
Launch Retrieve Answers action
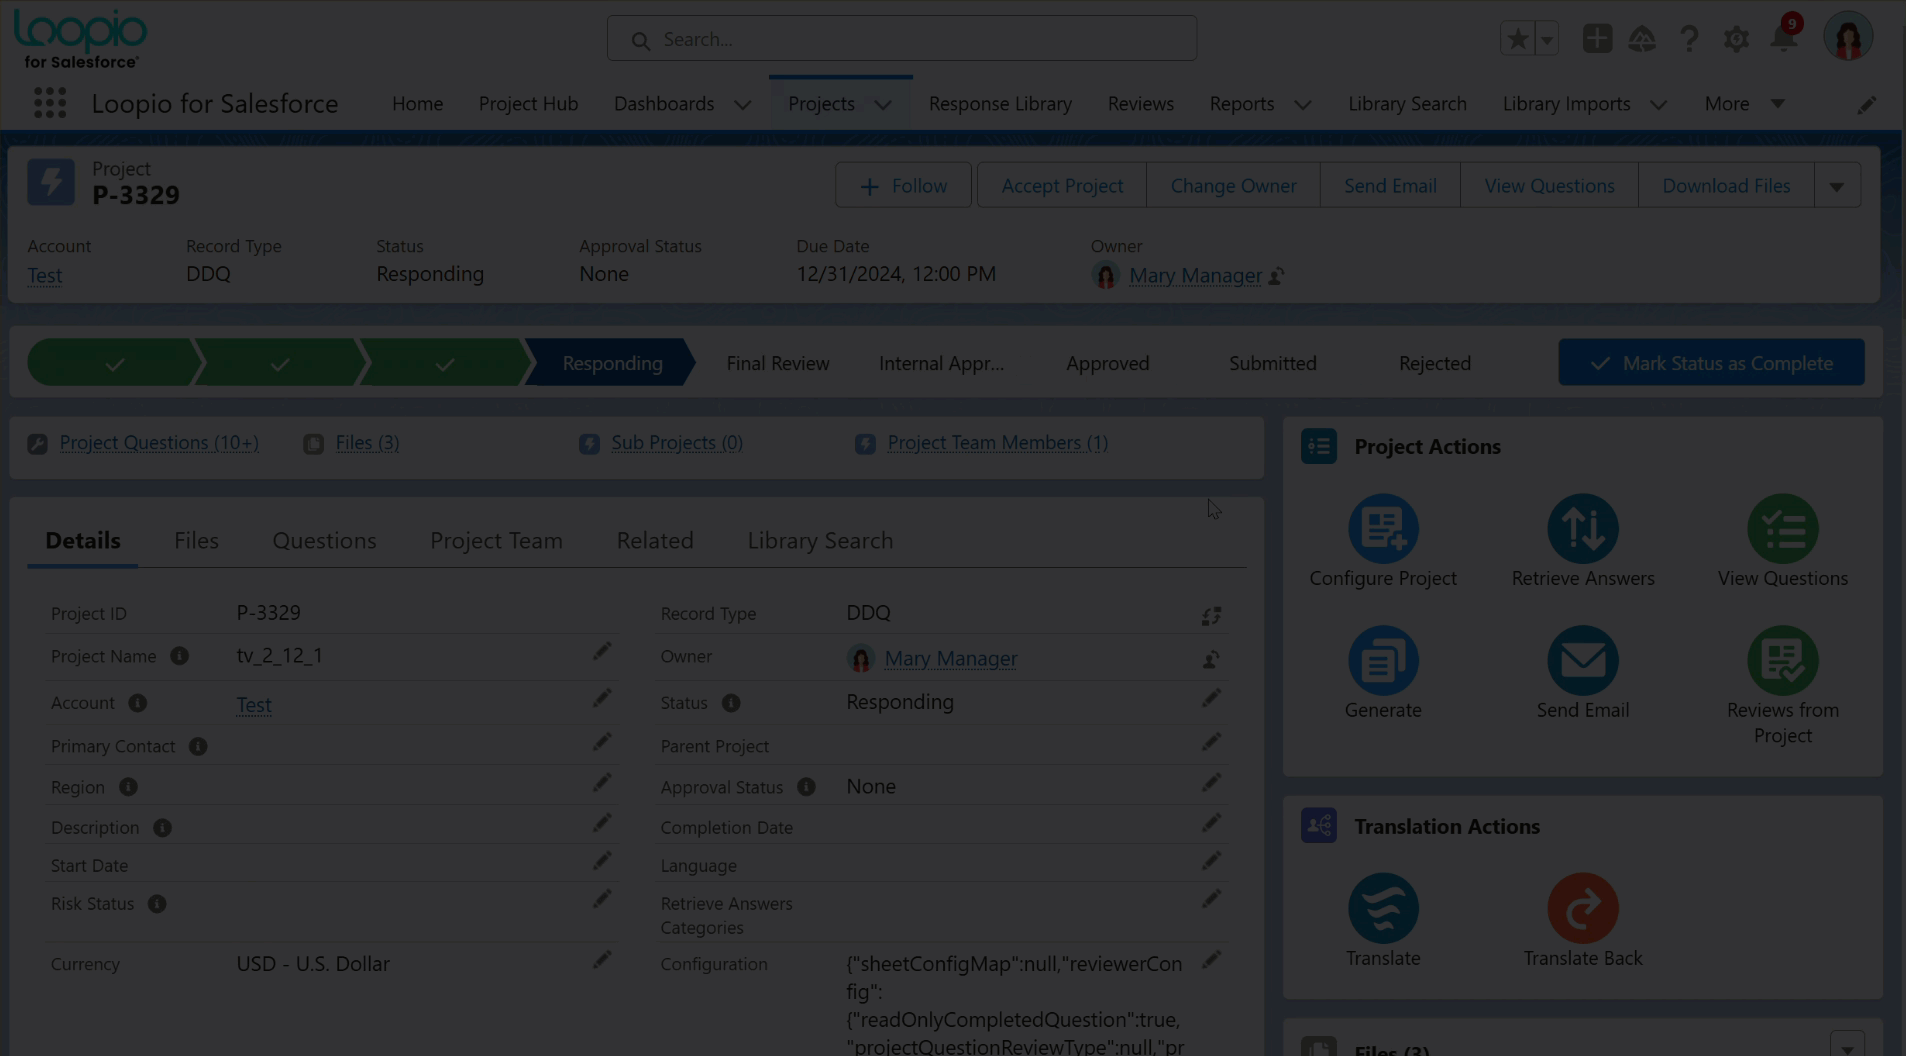(1583, 528)
